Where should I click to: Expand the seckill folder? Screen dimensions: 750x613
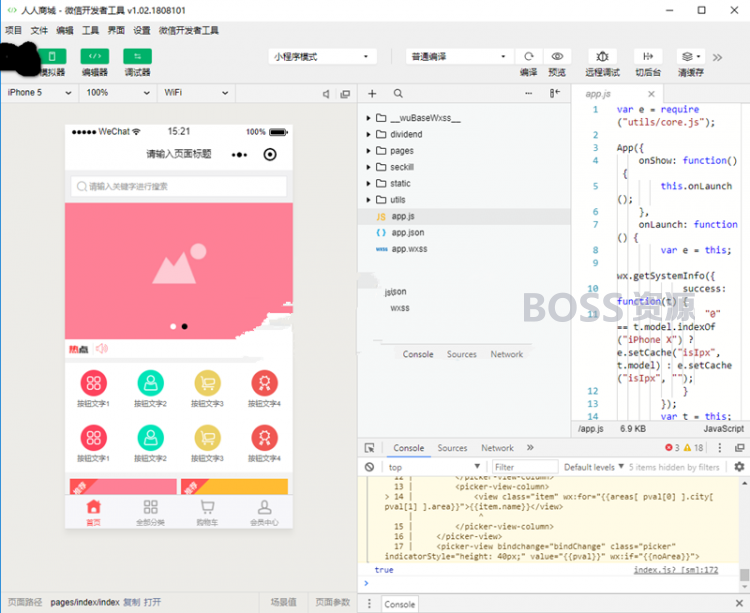pos(368,167)
